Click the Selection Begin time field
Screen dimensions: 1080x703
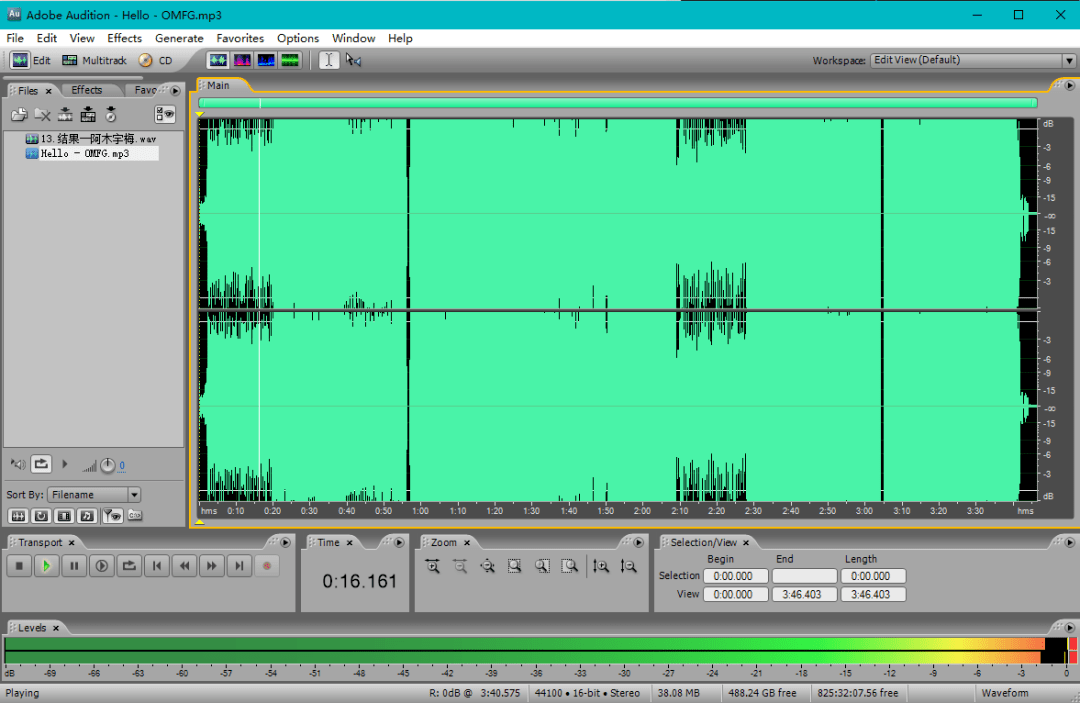pyautogui.click(x=735, y=576)
